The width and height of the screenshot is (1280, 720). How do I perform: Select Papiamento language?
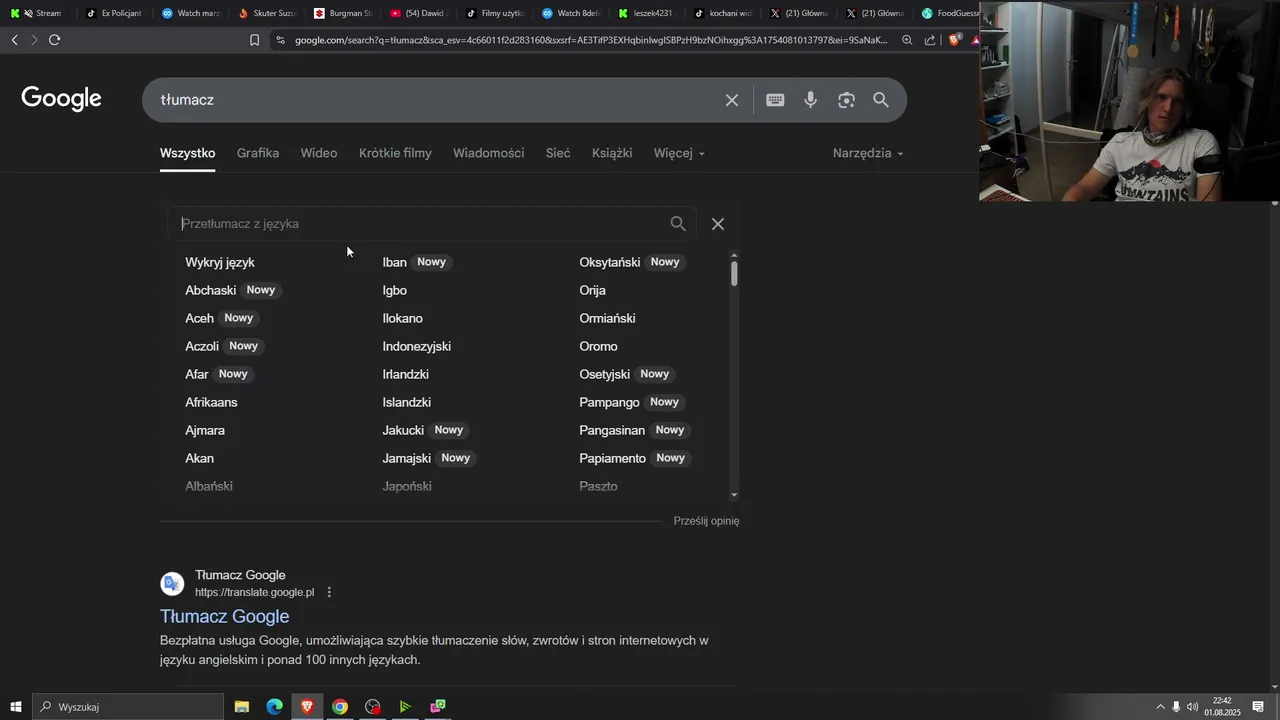pyautogui.click(x=613, y=458)
